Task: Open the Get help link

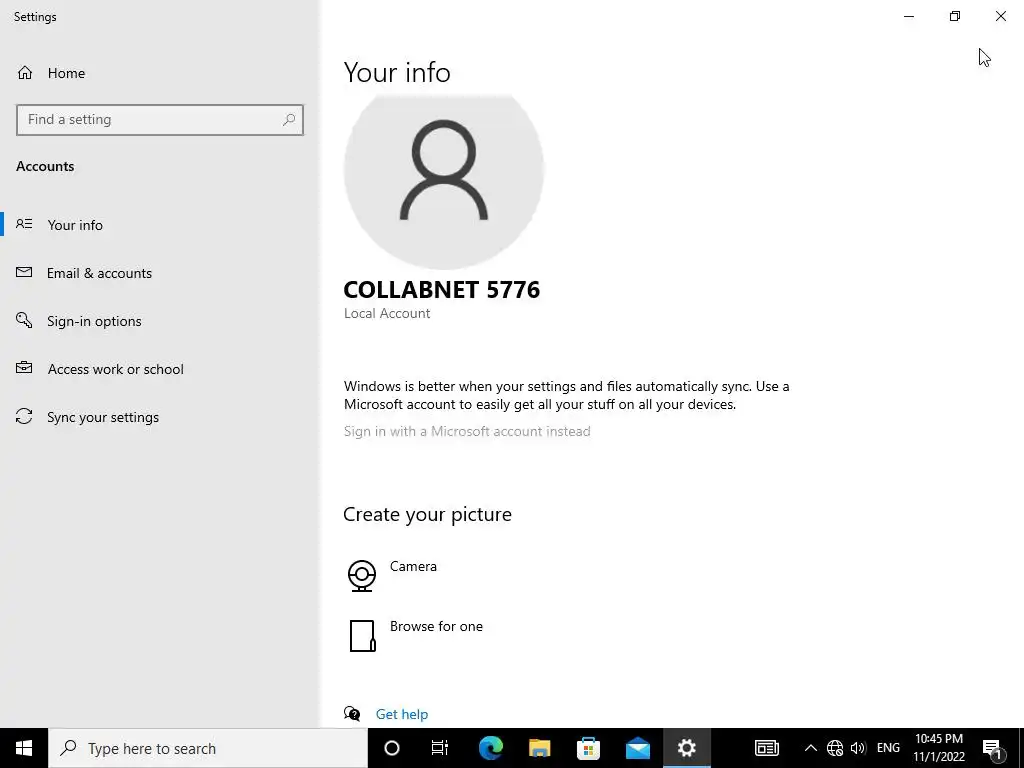Action: click(x=402, y=714)
